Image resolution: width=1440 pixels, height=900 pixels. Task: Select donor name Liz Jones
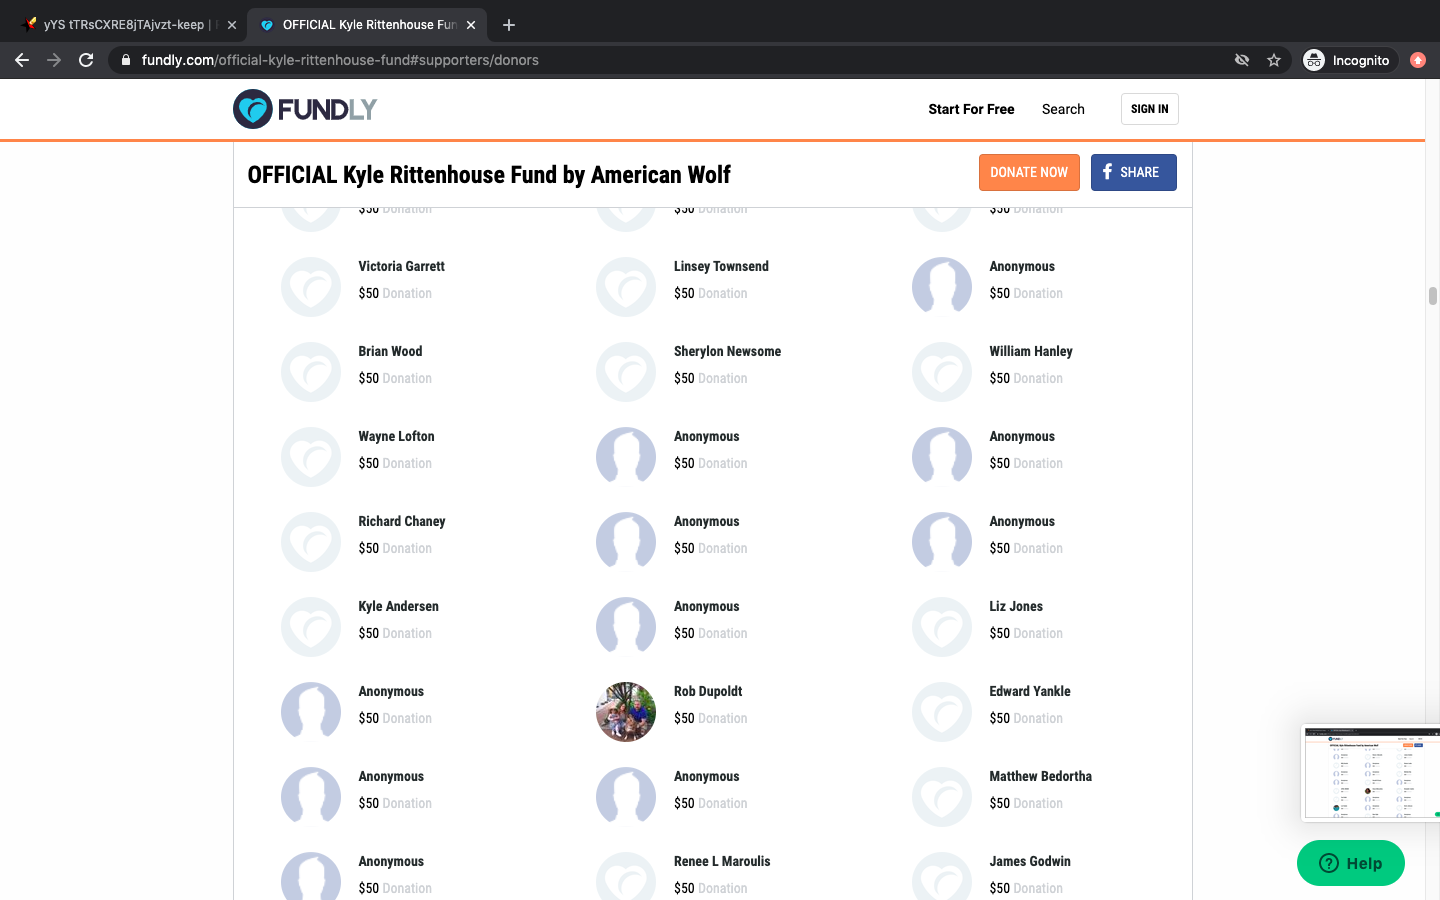1016,606
